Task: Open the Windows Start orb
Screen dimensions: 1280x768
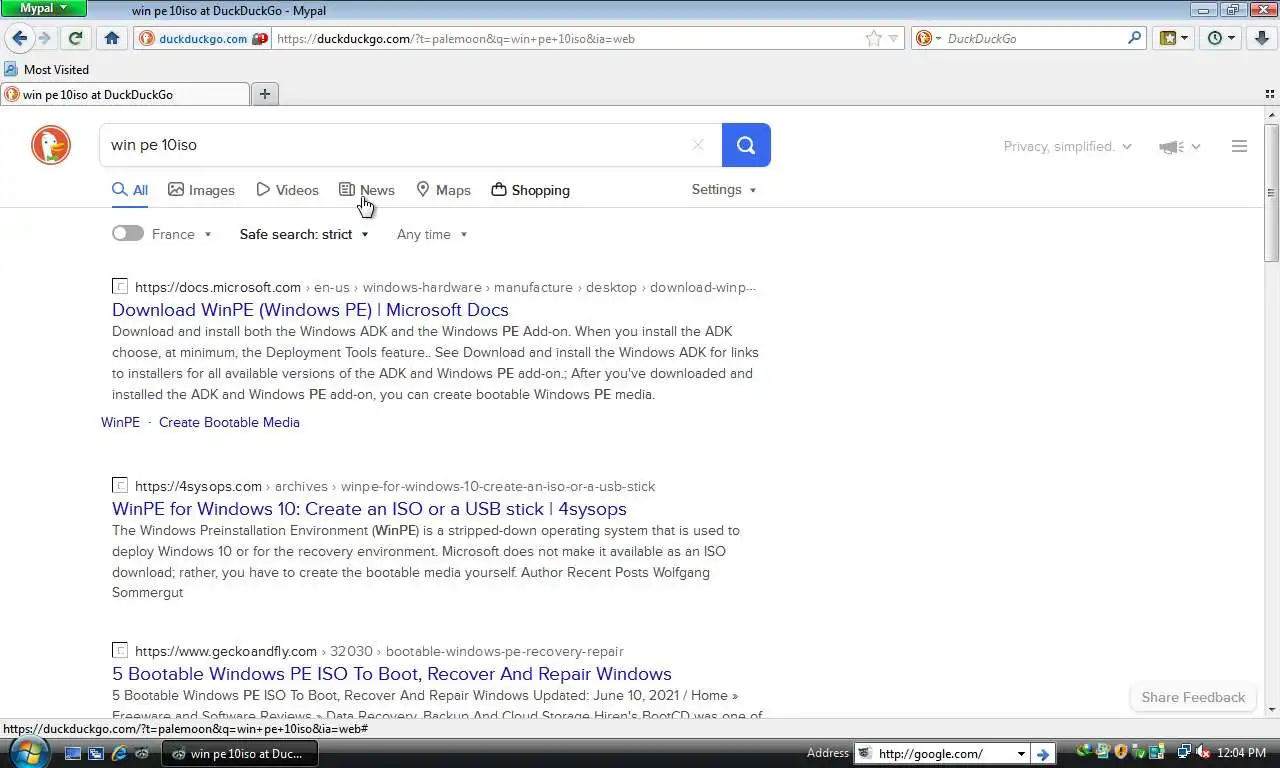Action: tap(28, 752)
